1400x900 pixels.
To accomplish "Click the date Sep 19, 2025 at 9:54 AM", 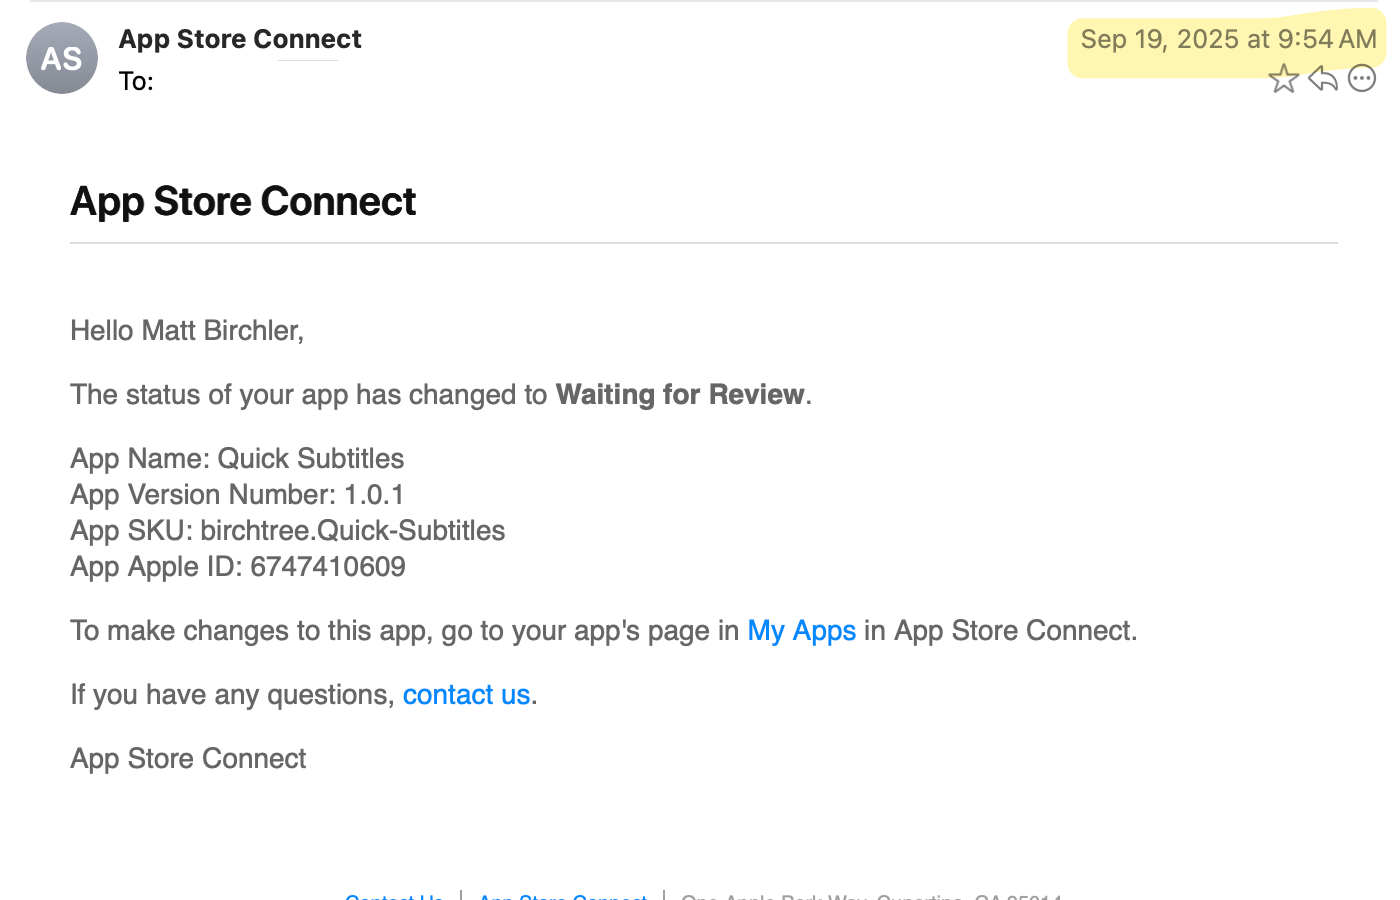I will point(1229,39).
